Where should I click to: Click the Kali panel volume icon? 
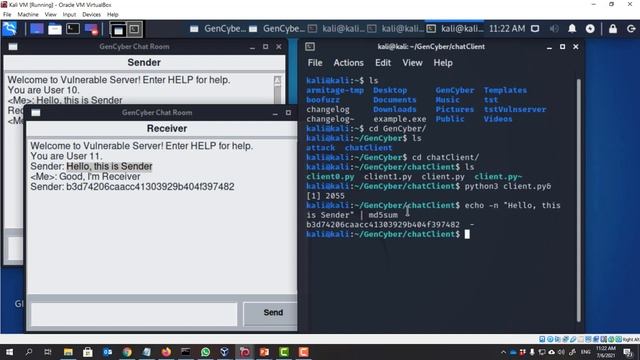pos(554,29)
